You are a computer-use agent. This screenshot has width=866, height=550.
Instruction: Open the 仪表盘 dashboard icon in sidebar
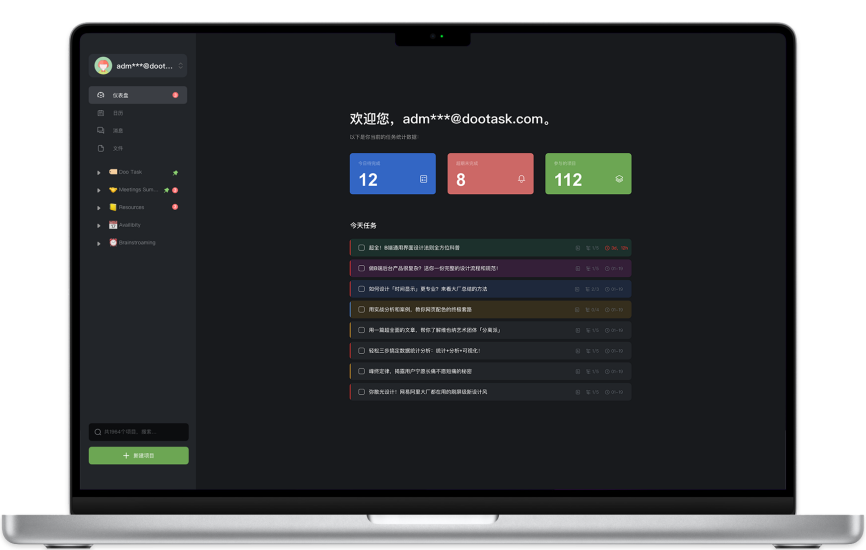coord(100,95)
